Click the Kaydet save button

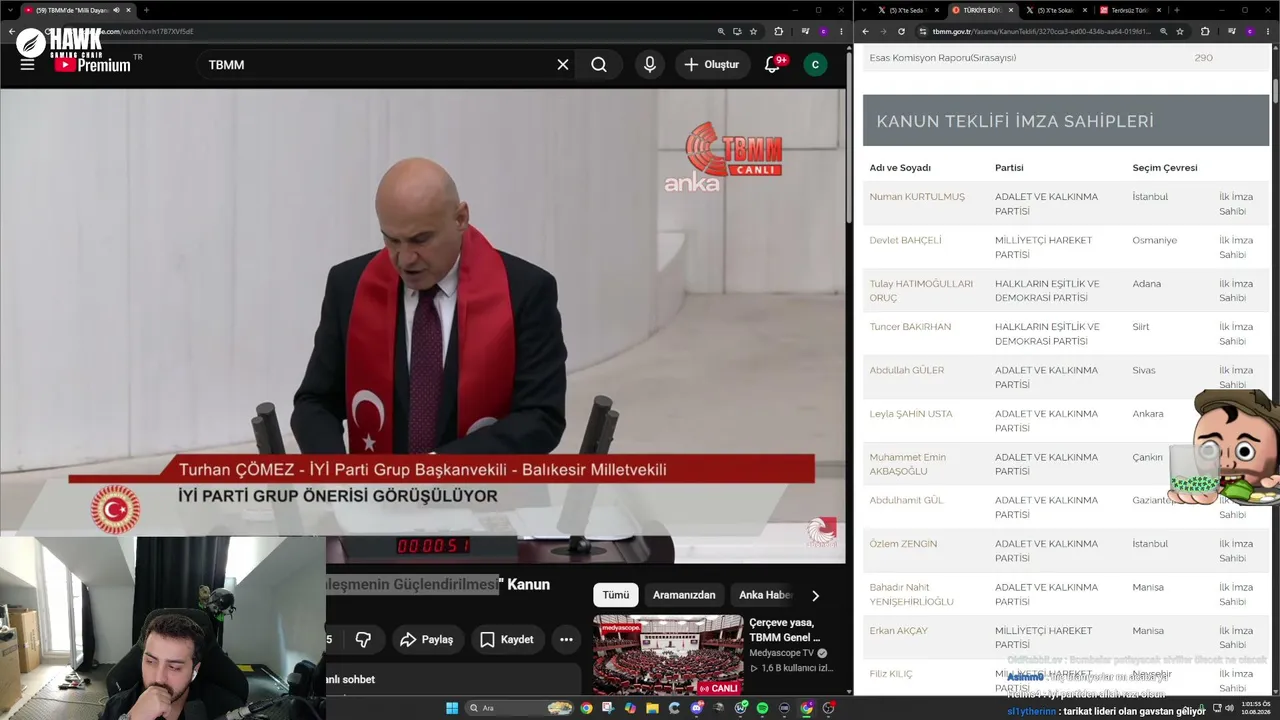pos(506,639)
